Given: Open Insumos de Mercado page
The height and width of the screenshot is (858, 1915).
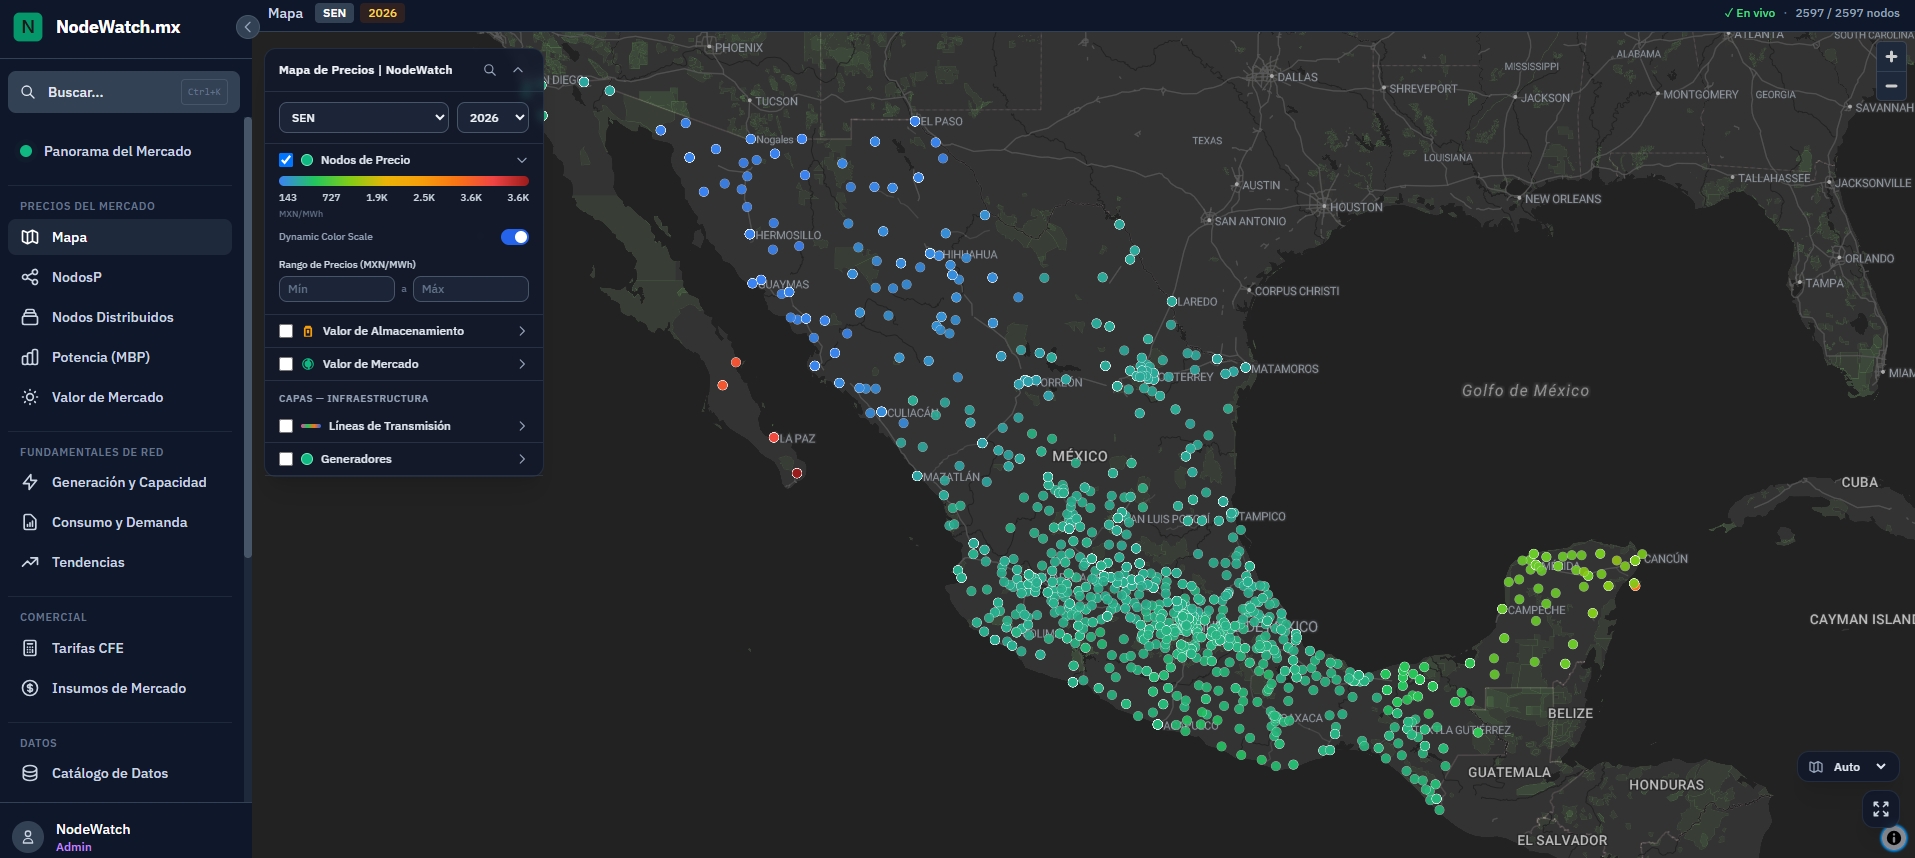Looking at the screenshot, I should click(120, 688).
